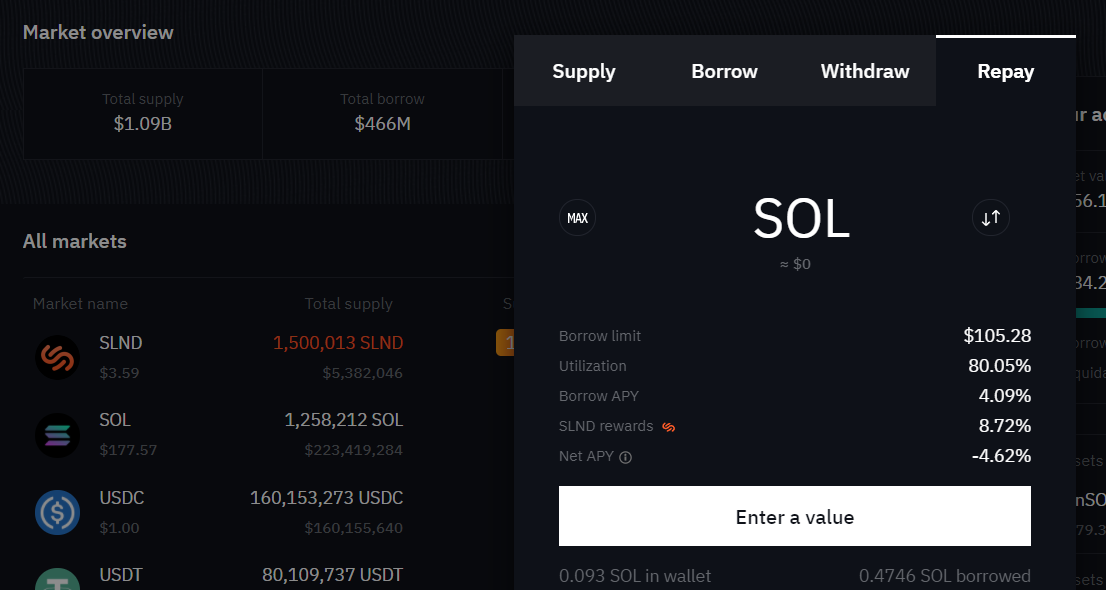Click the USDT market name

pos(121,576)
